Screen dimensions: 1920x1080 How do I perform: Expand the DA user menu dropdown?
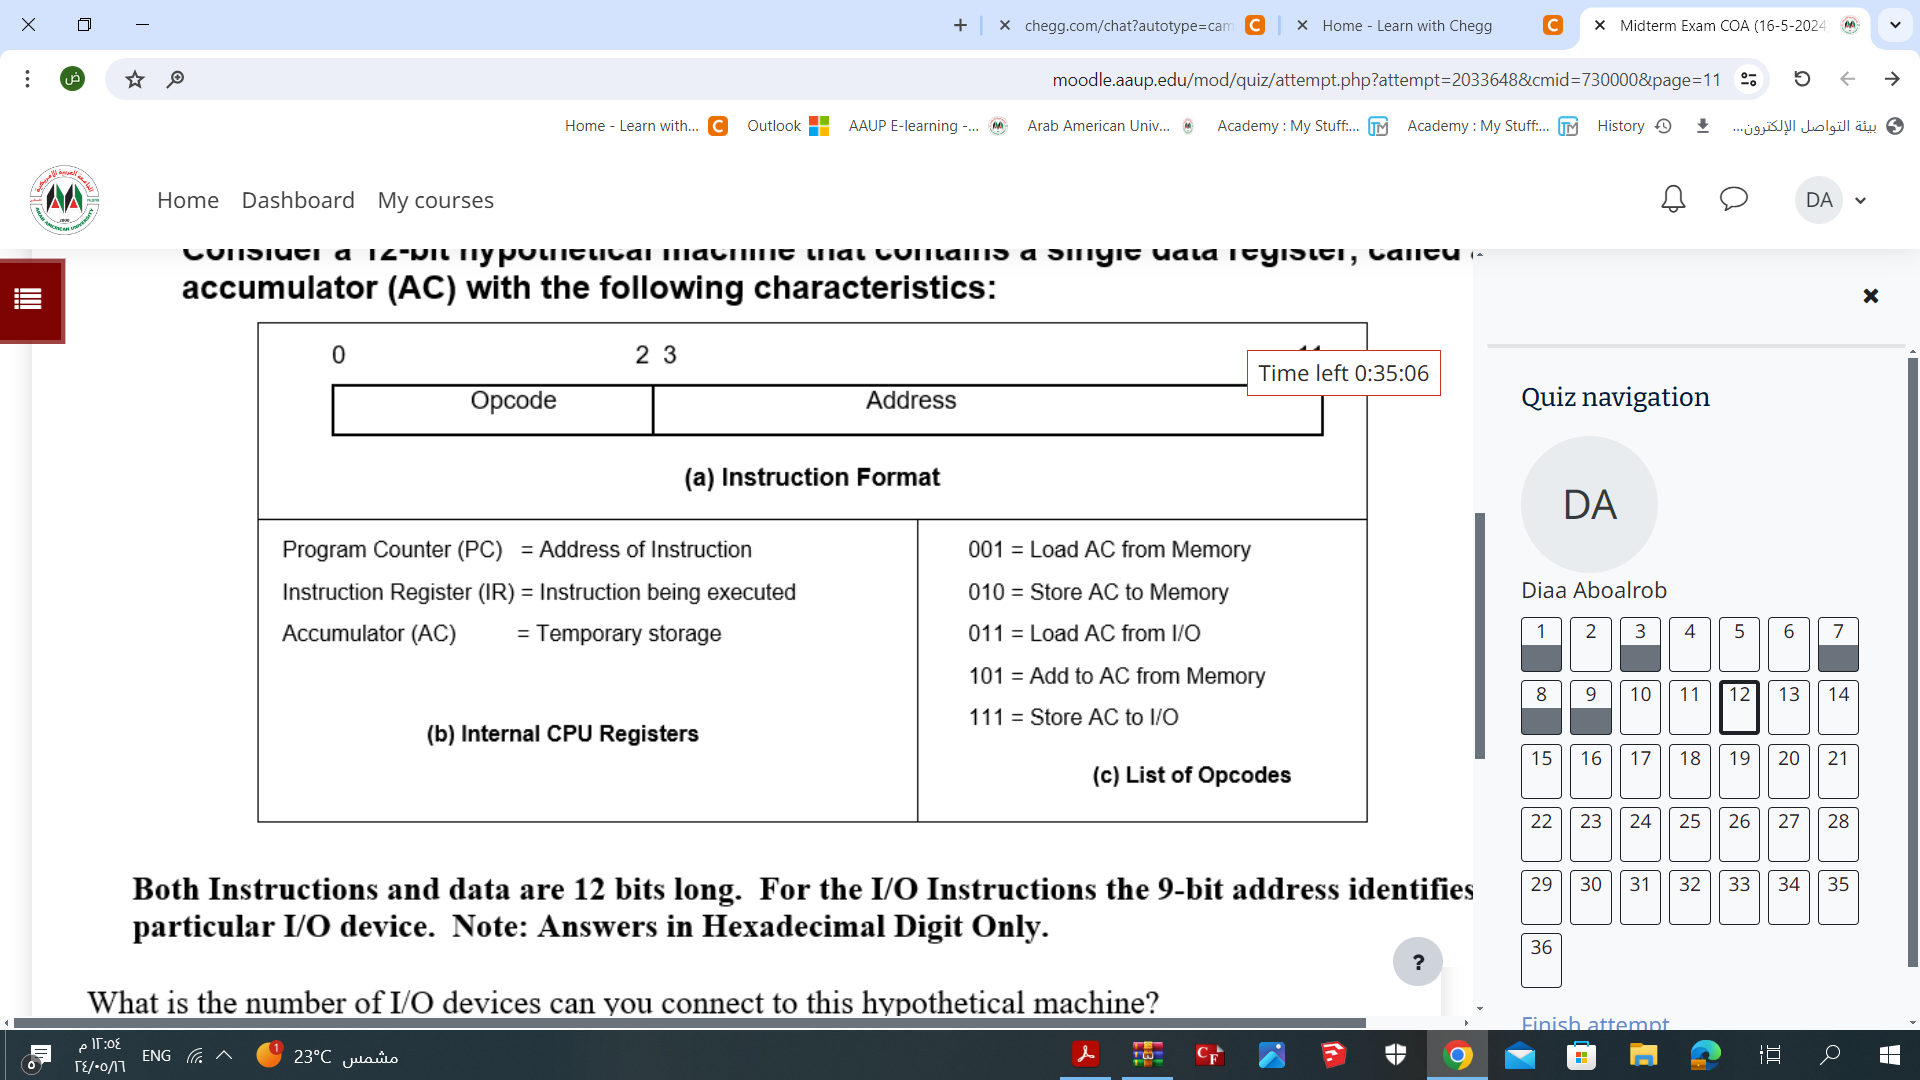[x=1860, y=200]
